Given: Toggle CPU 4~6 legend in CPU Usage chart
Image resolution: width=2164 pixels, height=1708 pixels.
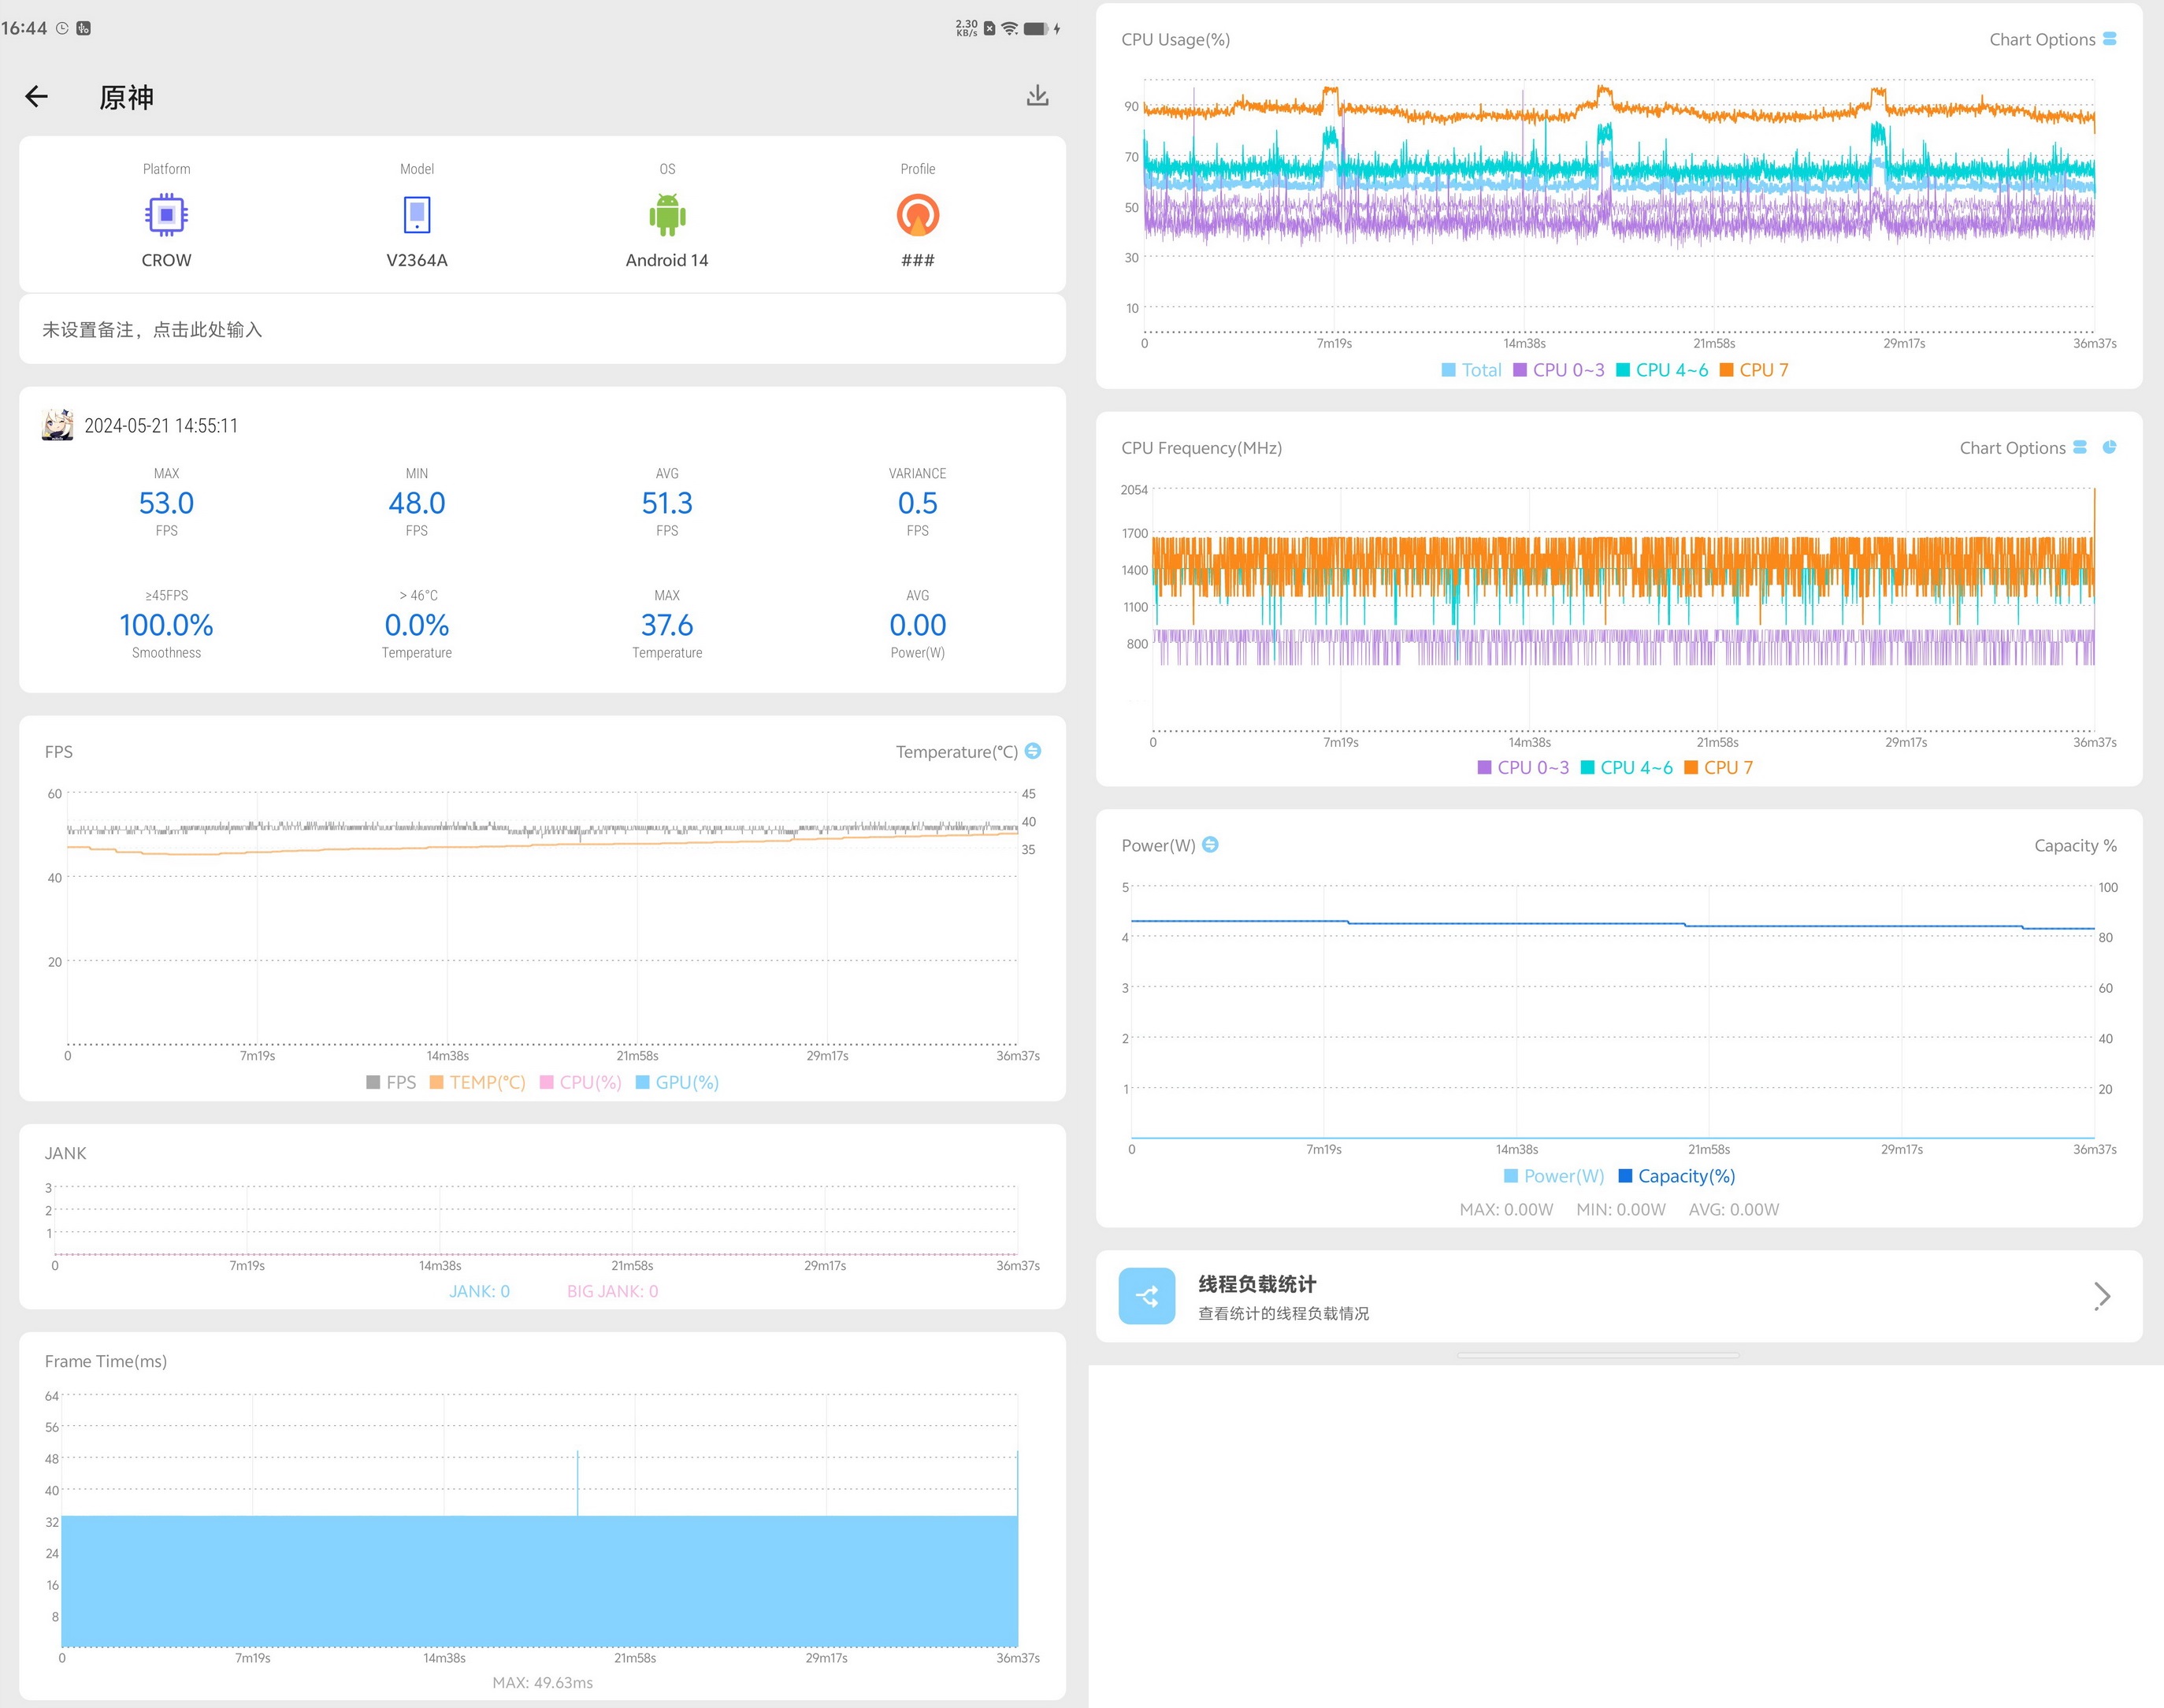Looking at the screenshot, I should (1662, 370).
